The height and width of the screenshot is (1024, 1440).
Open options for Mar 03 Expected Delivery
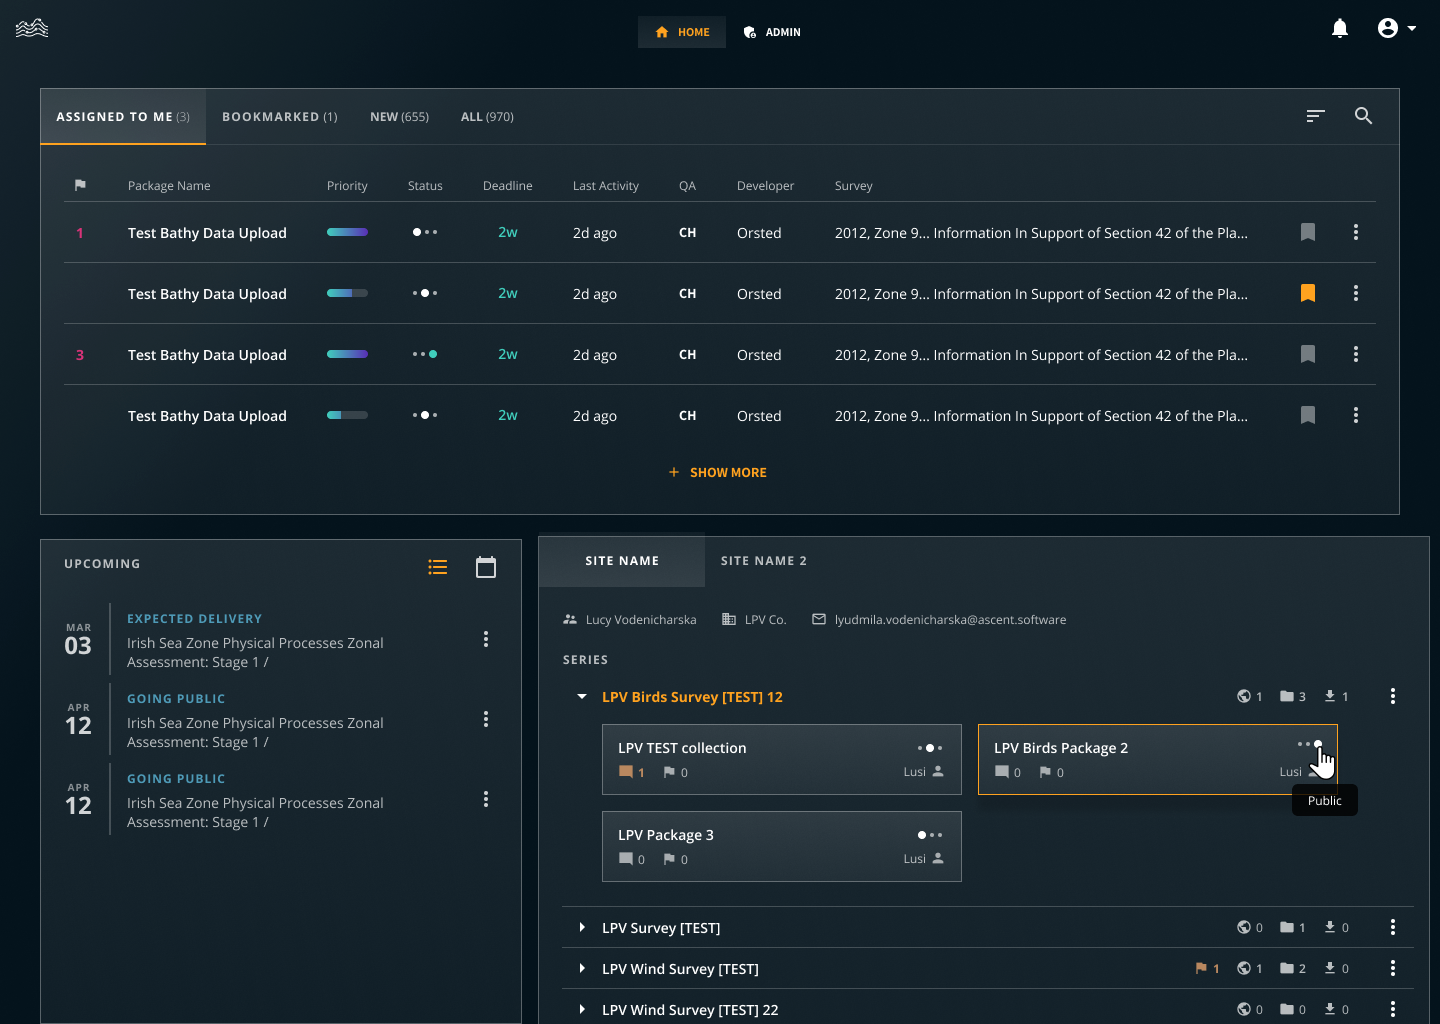tap(486, 639)
